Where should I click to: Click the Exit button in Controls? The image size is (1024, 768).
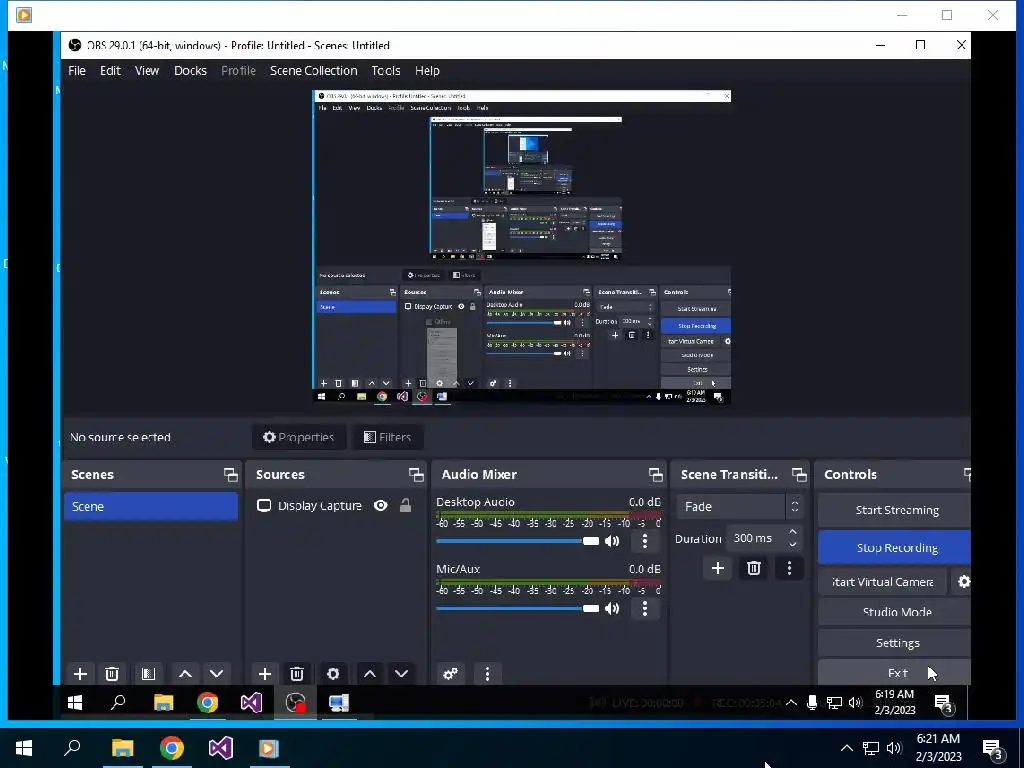(895, 673)
